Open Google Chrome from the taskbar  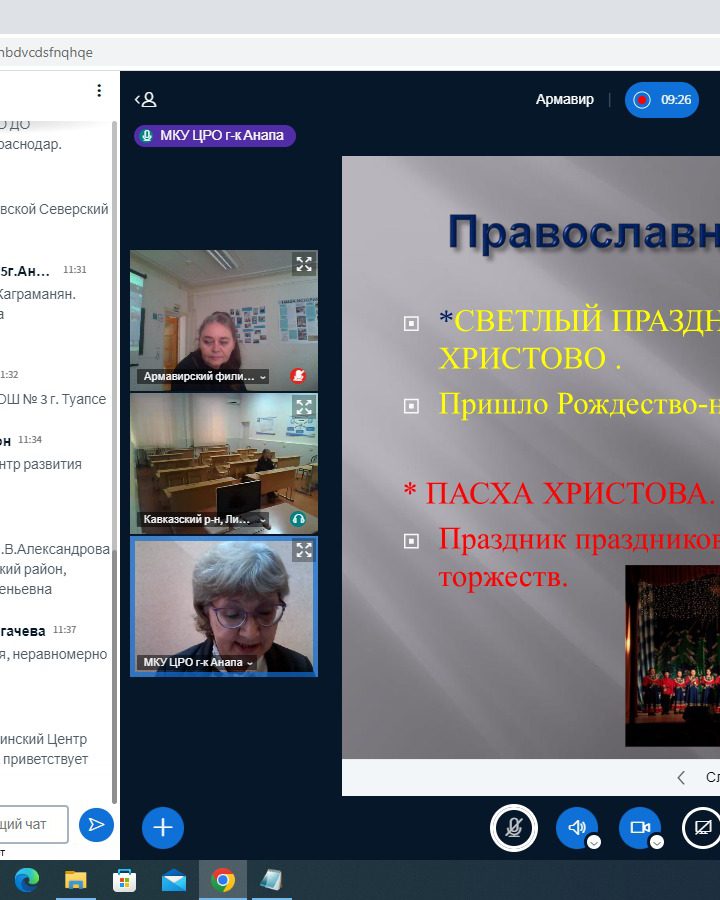point(224,880)
